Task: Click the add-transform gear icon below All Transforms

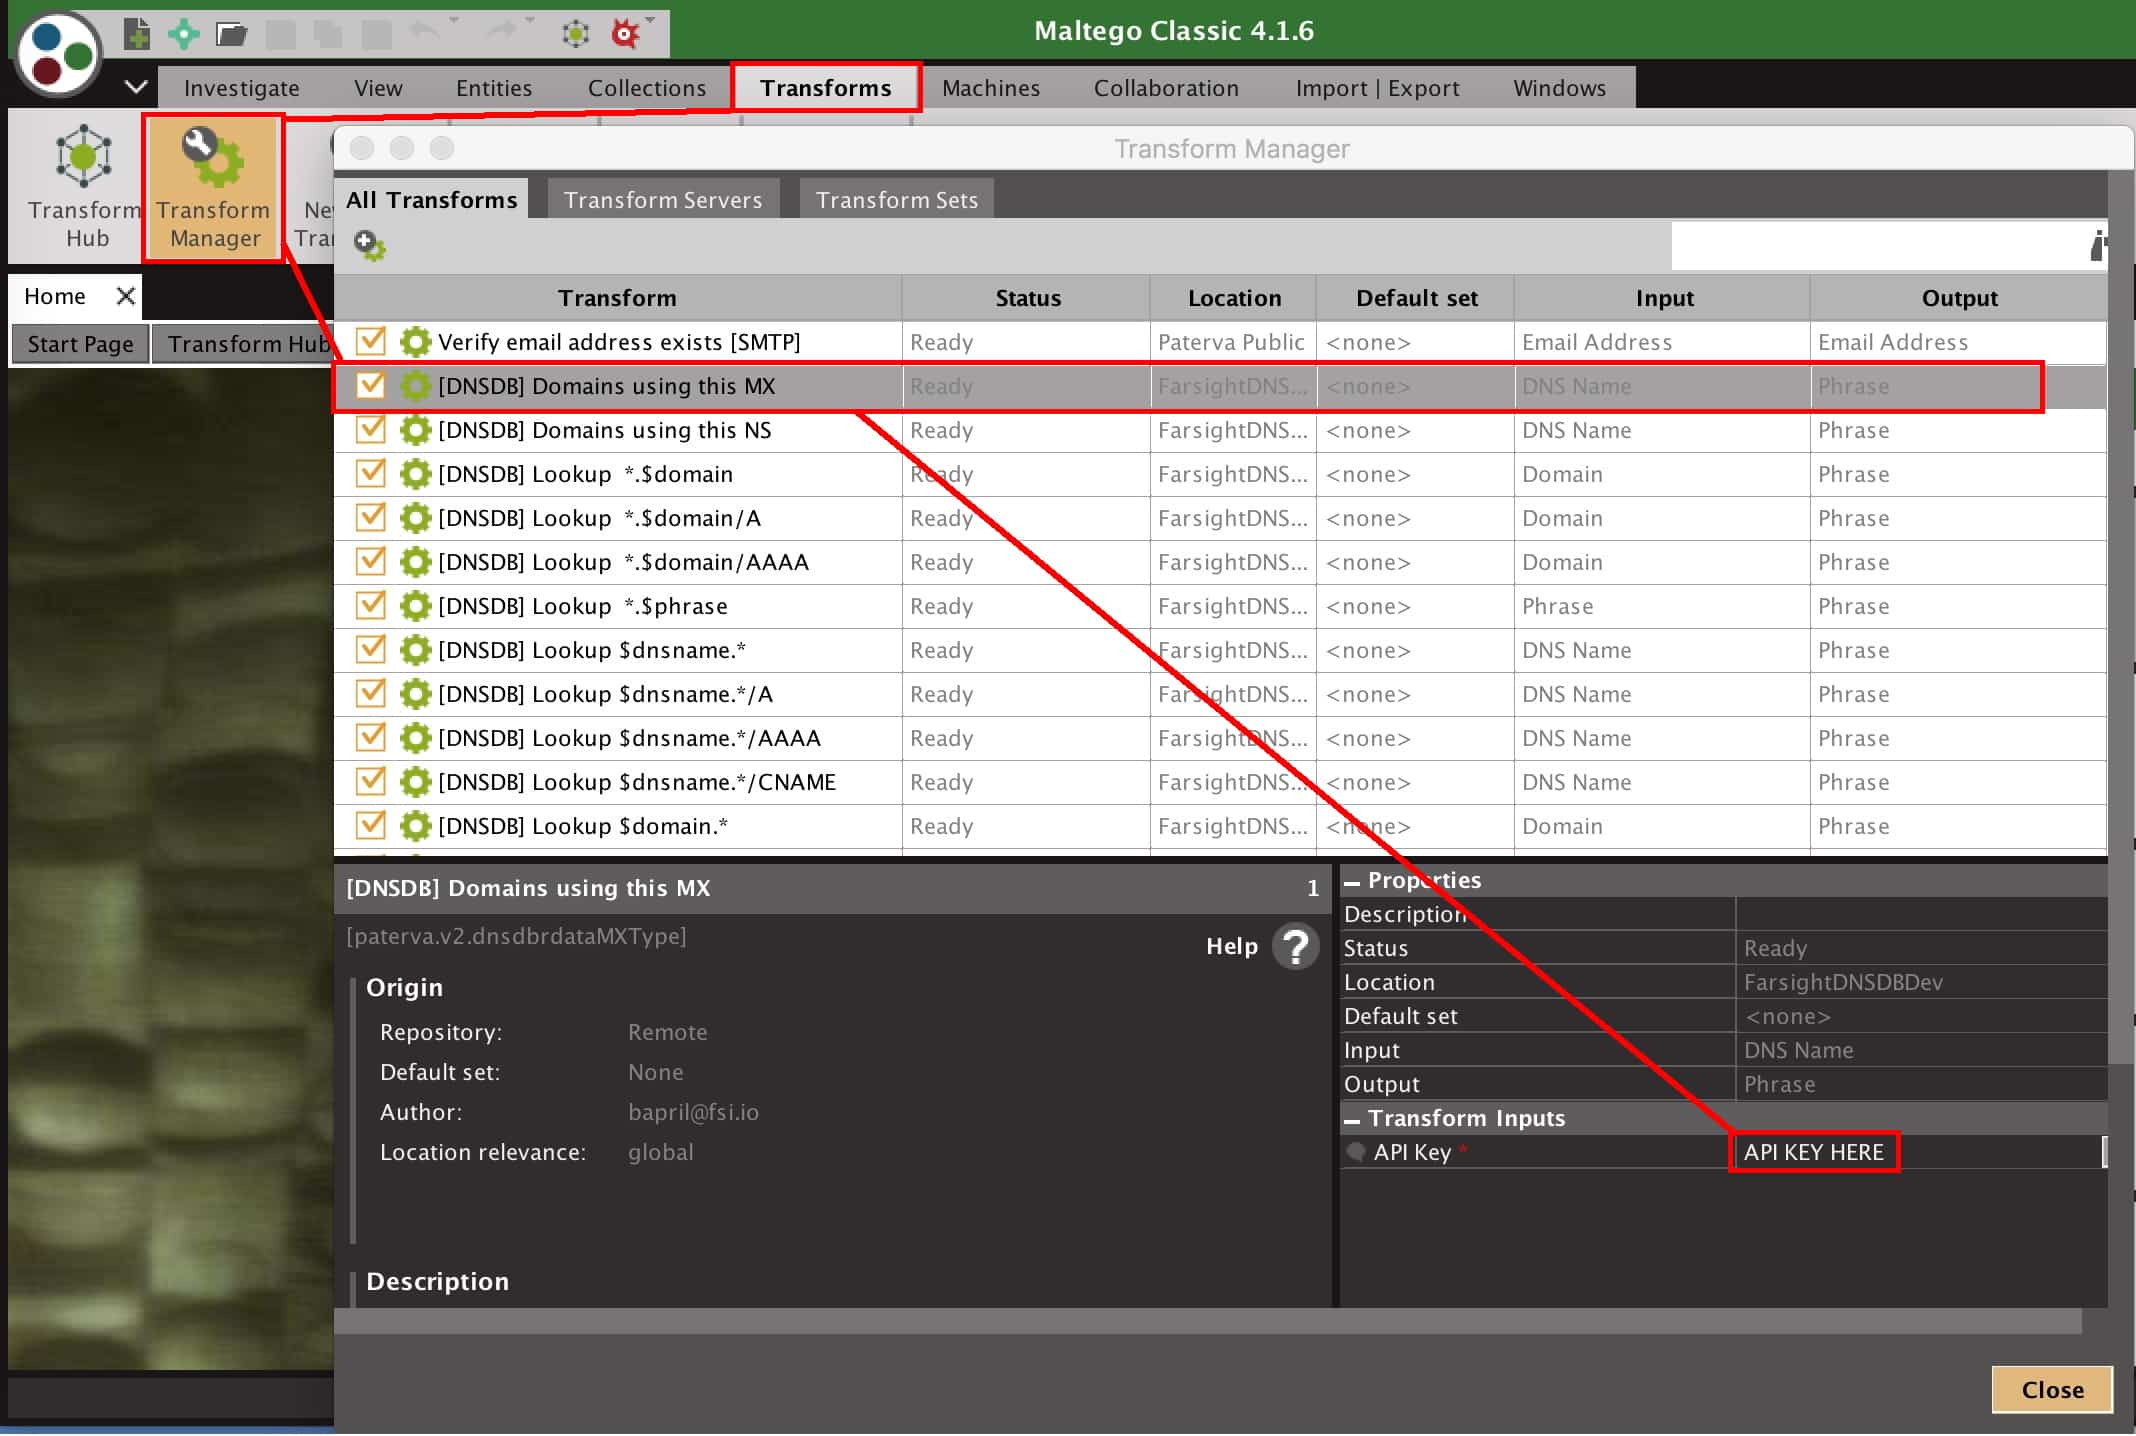Action: pyautogui.click(x=369, y=245)
